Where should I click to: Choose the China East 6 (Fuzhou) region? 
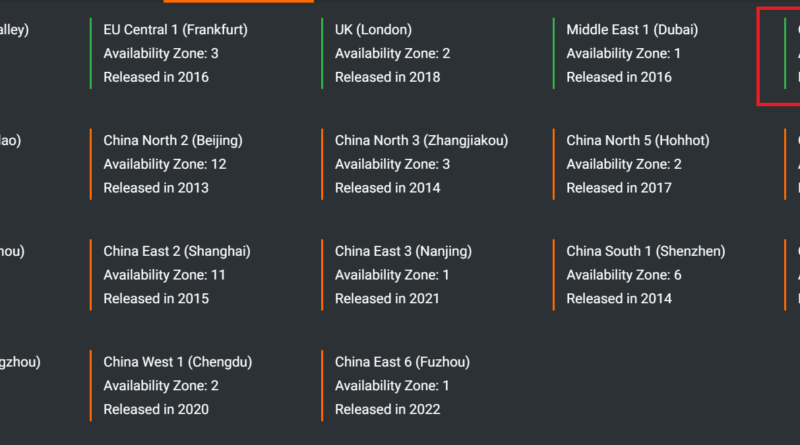pyautogui.click(x=402, y=363)
